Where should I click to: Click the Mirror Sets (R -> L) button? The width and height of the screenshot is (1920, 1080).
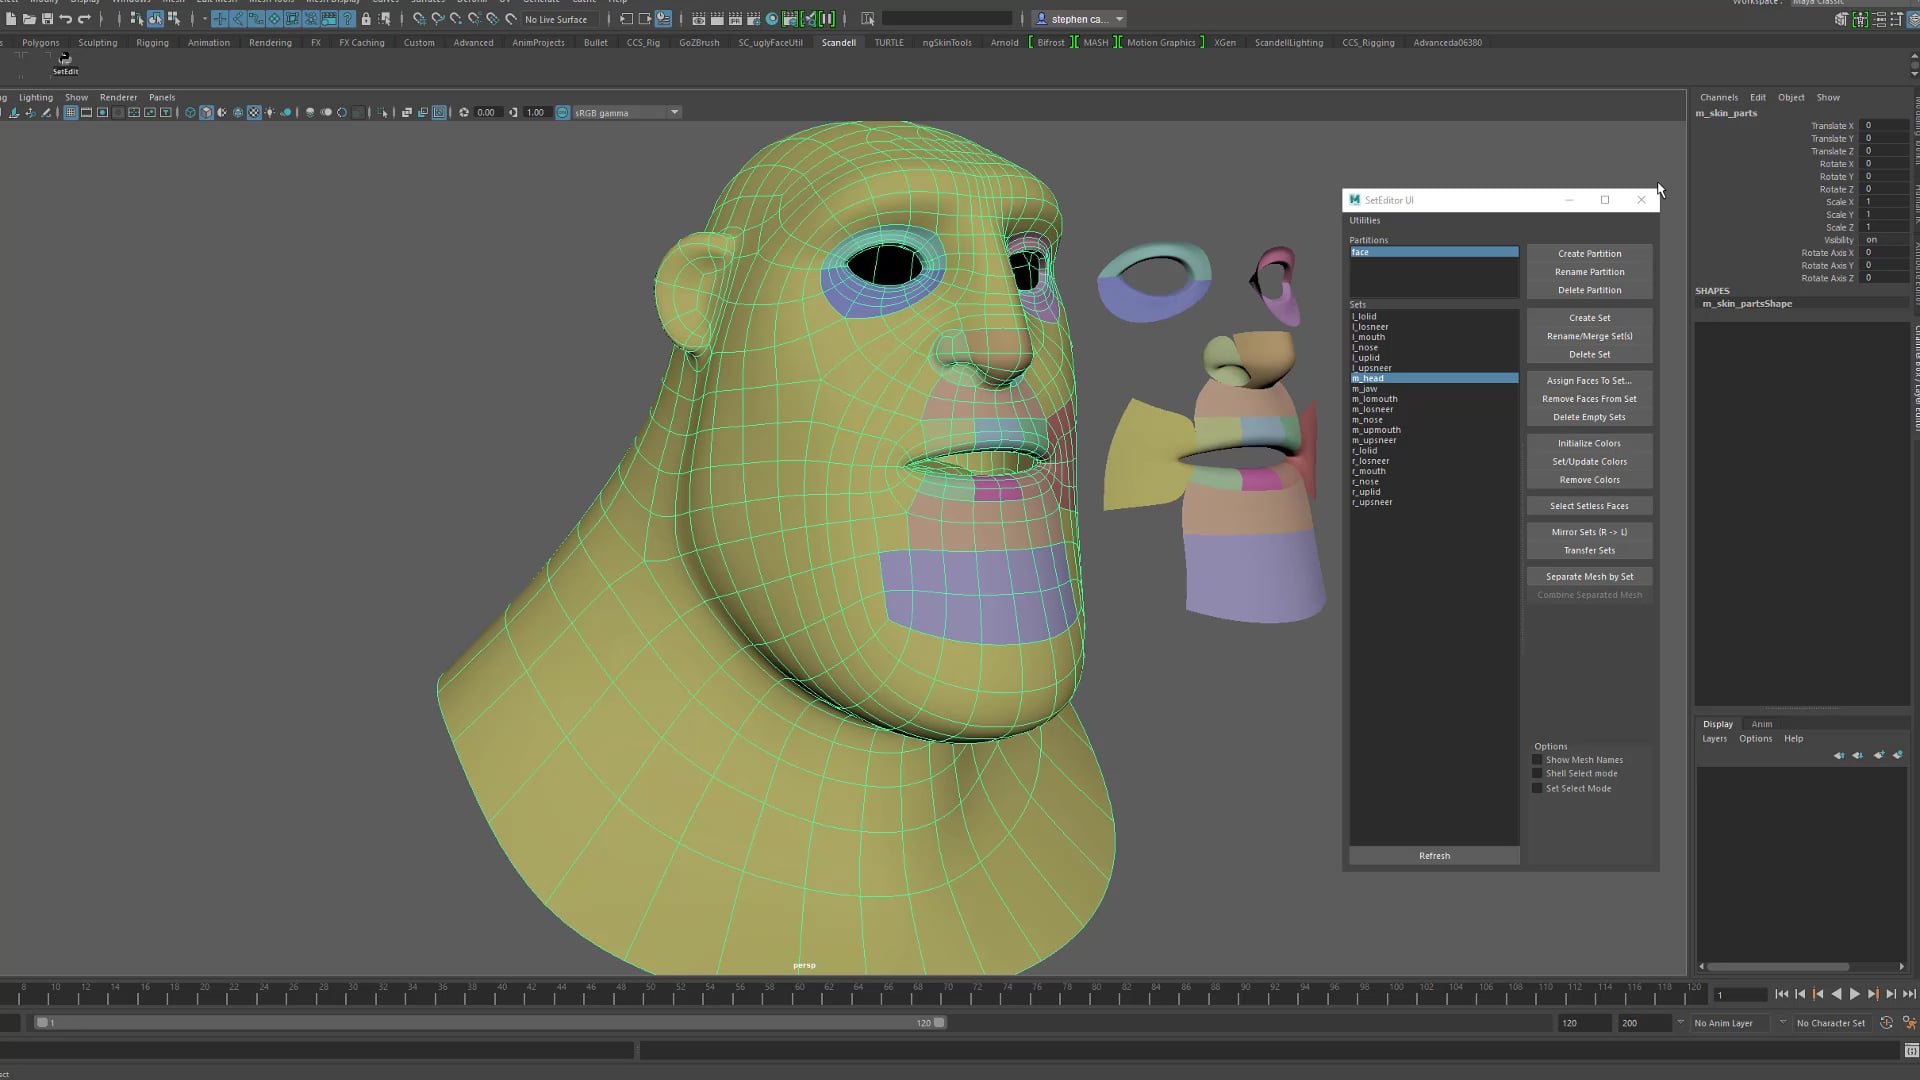1589,531
